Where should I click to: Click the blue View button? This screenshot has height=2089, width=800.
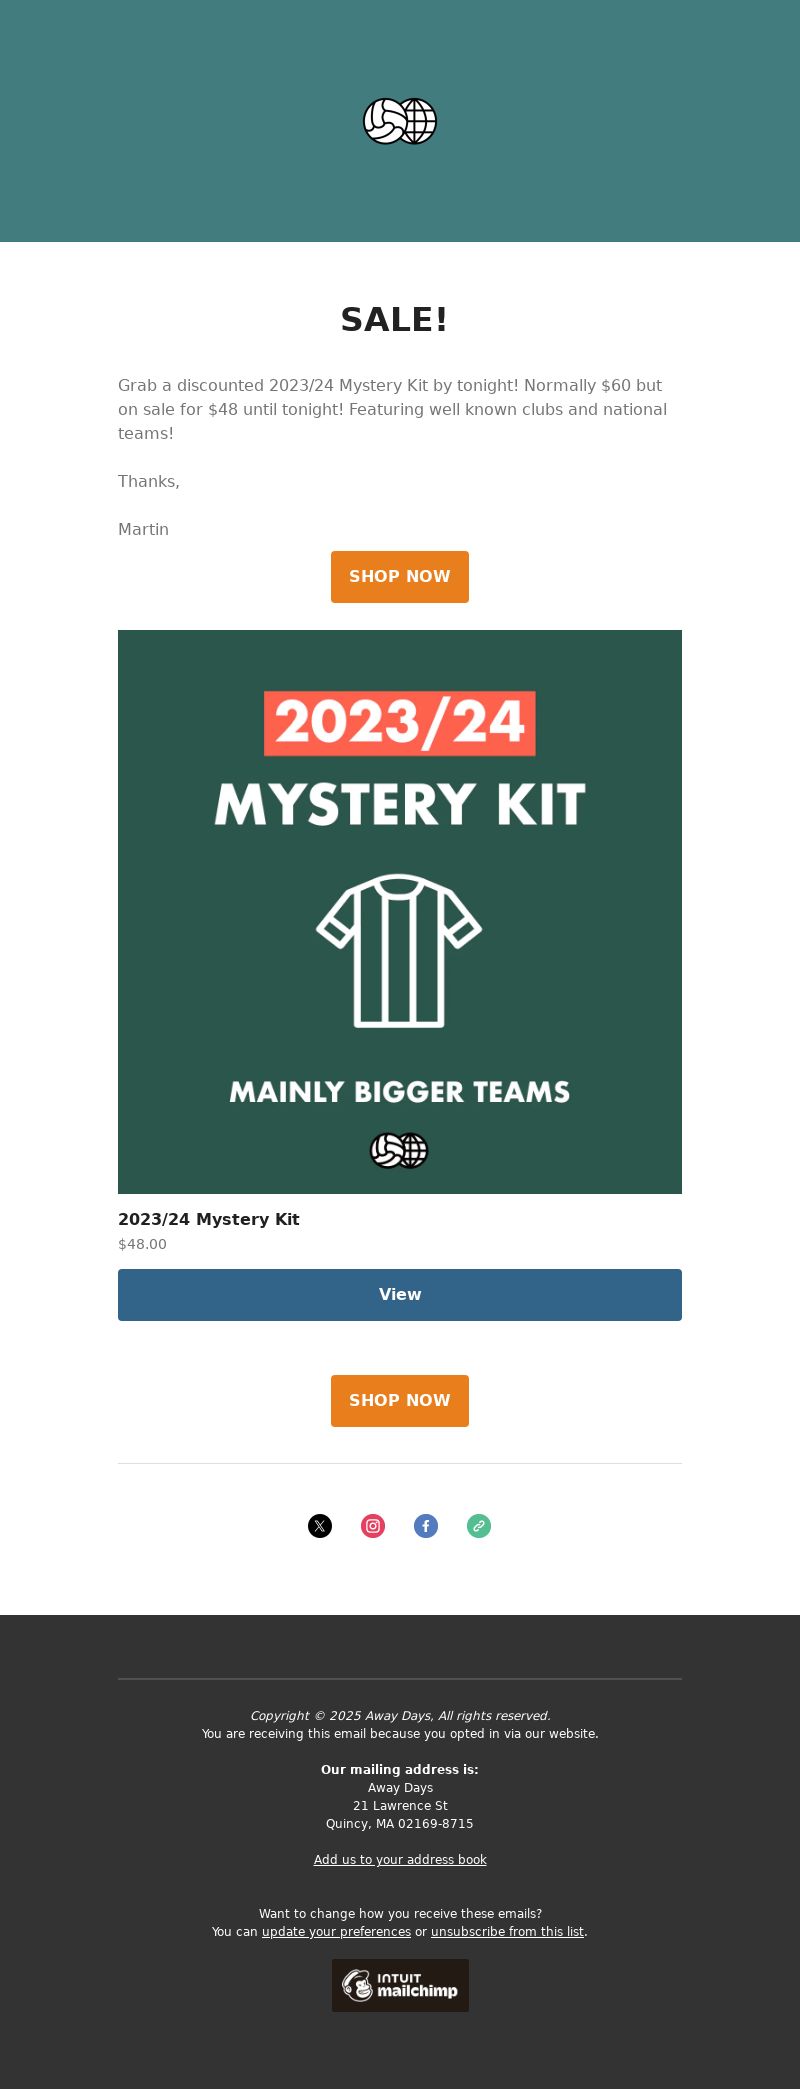pos(400,1295)
